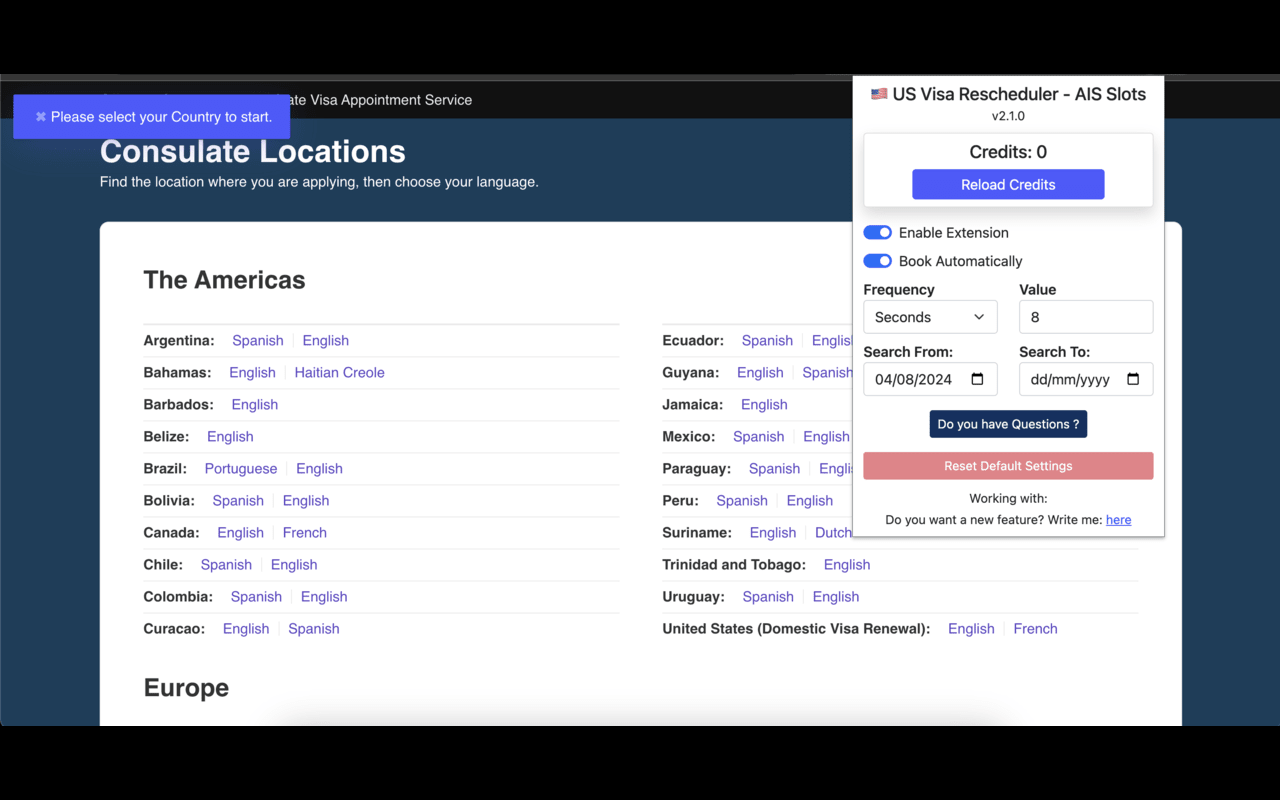The height and width of the screenshot is (800, 1280).
Task: Choose English for Canada
Action: [x=241, y=533]
